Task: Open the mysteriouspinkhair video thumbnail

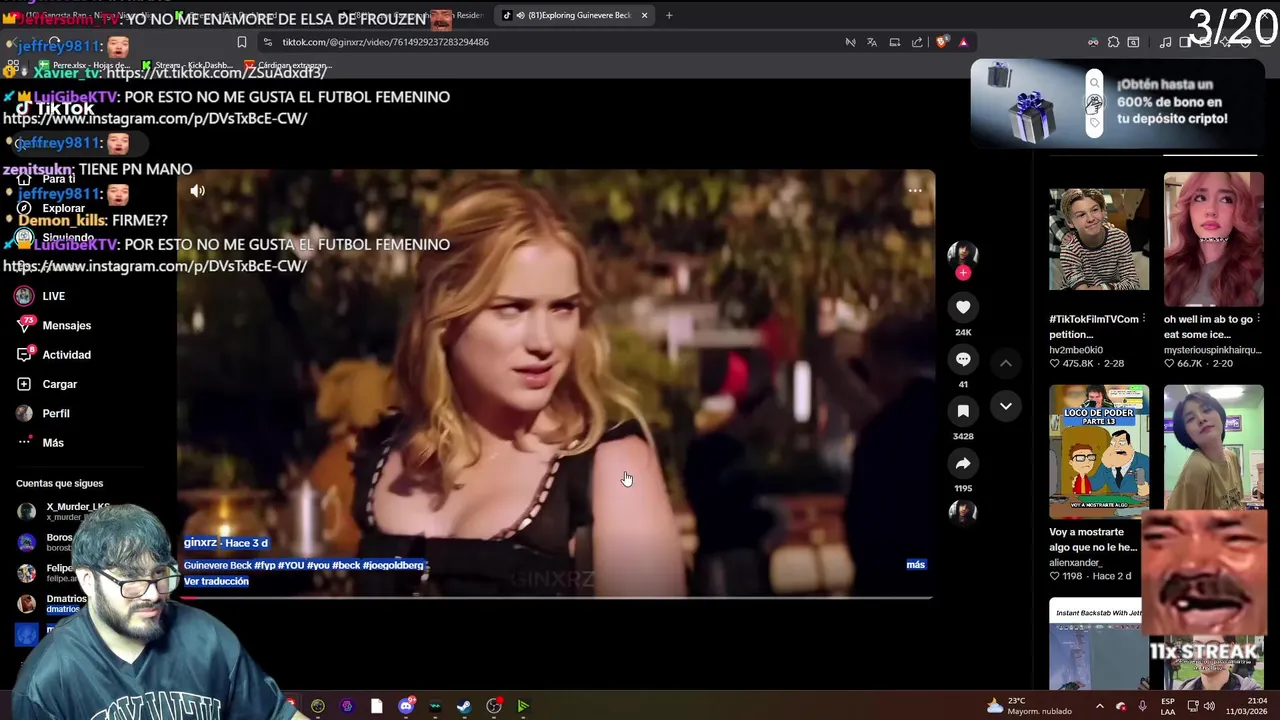Action: pos(1213,240)
